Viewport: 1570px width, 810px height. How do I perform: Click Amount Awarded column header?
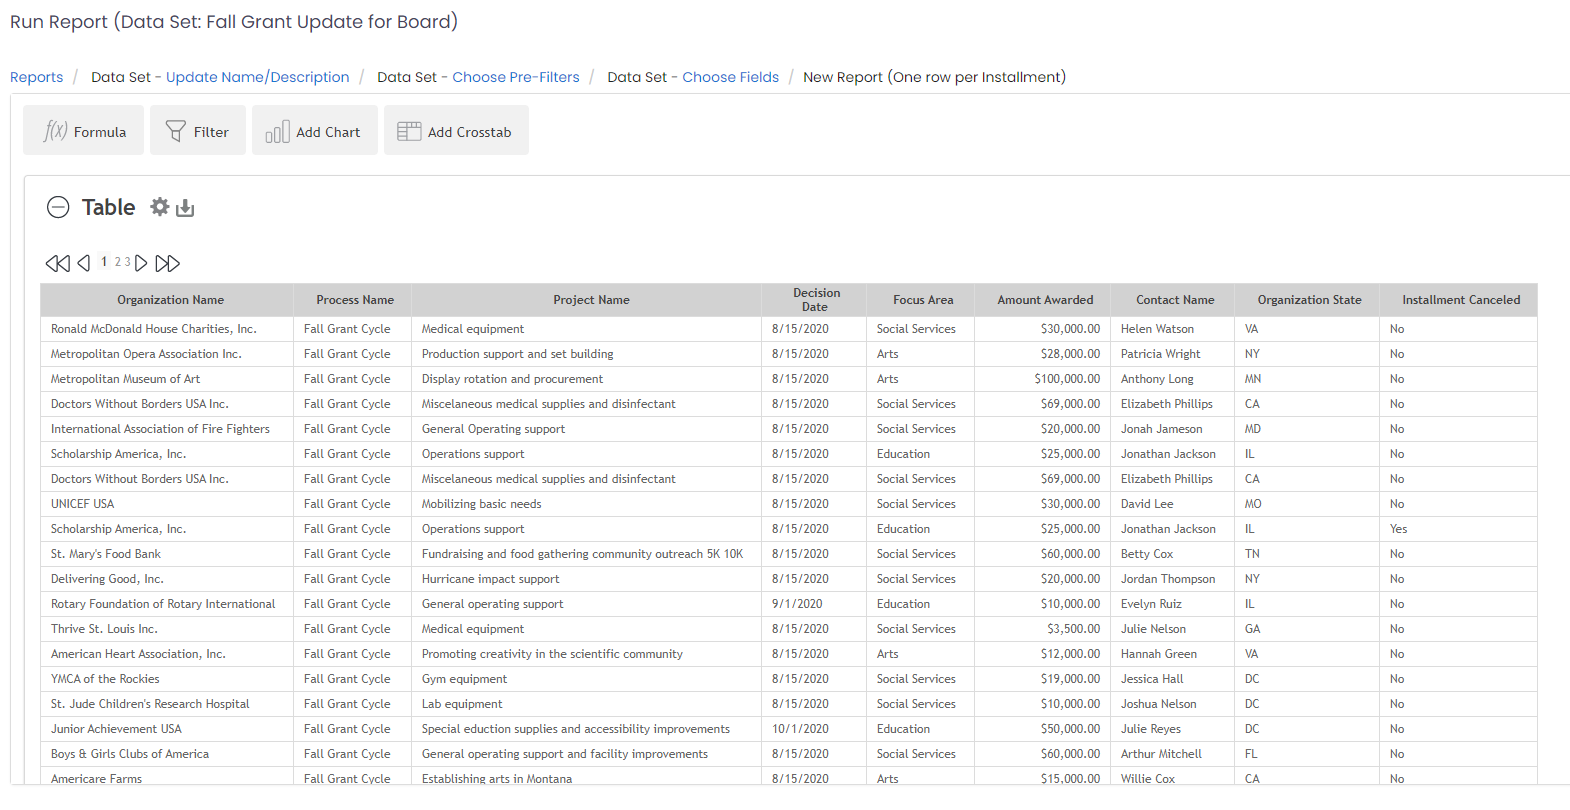pos(1042,300)
